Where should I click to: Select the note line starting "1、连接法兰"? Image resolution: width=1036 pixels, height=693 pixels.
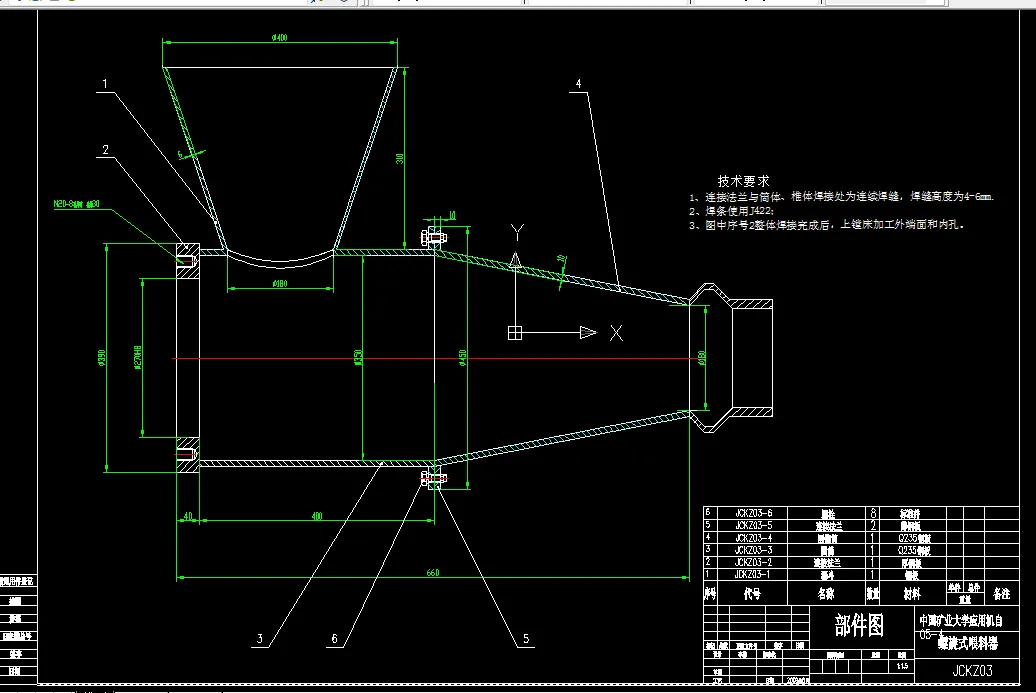click(x=841, y=197)
